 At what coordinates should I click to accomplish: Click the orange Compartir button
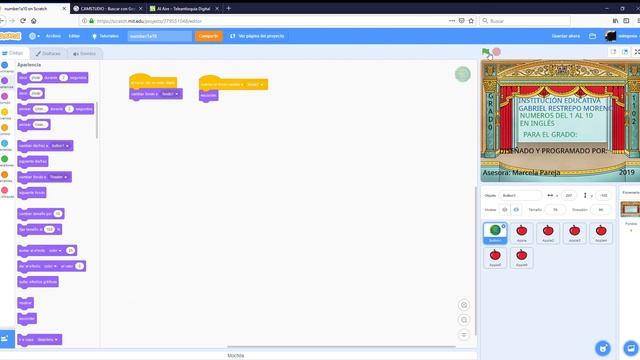209,36
